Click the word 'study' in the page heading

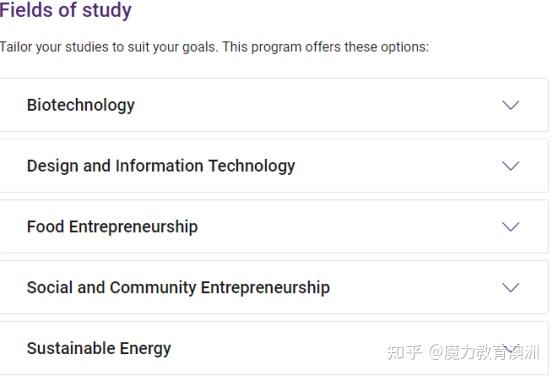coord(107,11)
